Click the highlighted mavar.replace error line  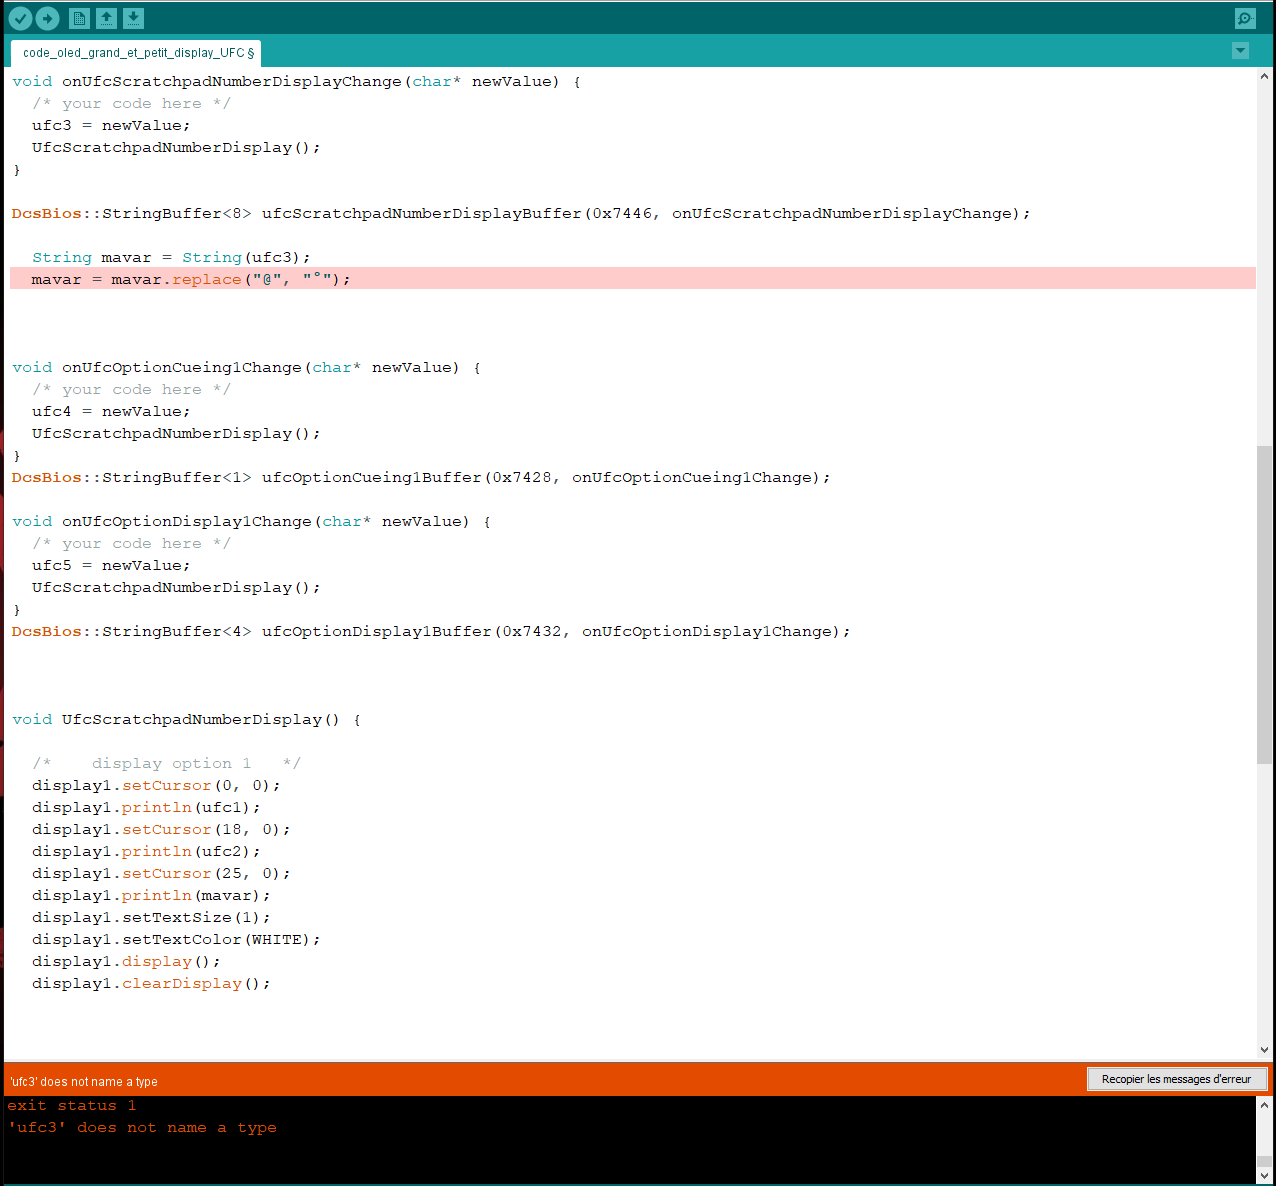point(633,279)
